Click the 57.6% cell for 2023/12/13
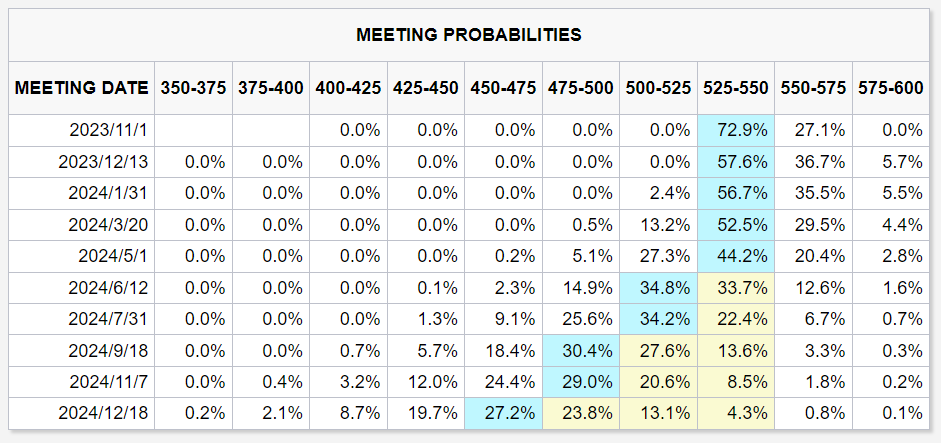This screenshot has height=443, width=941. (x=735, y=161)
